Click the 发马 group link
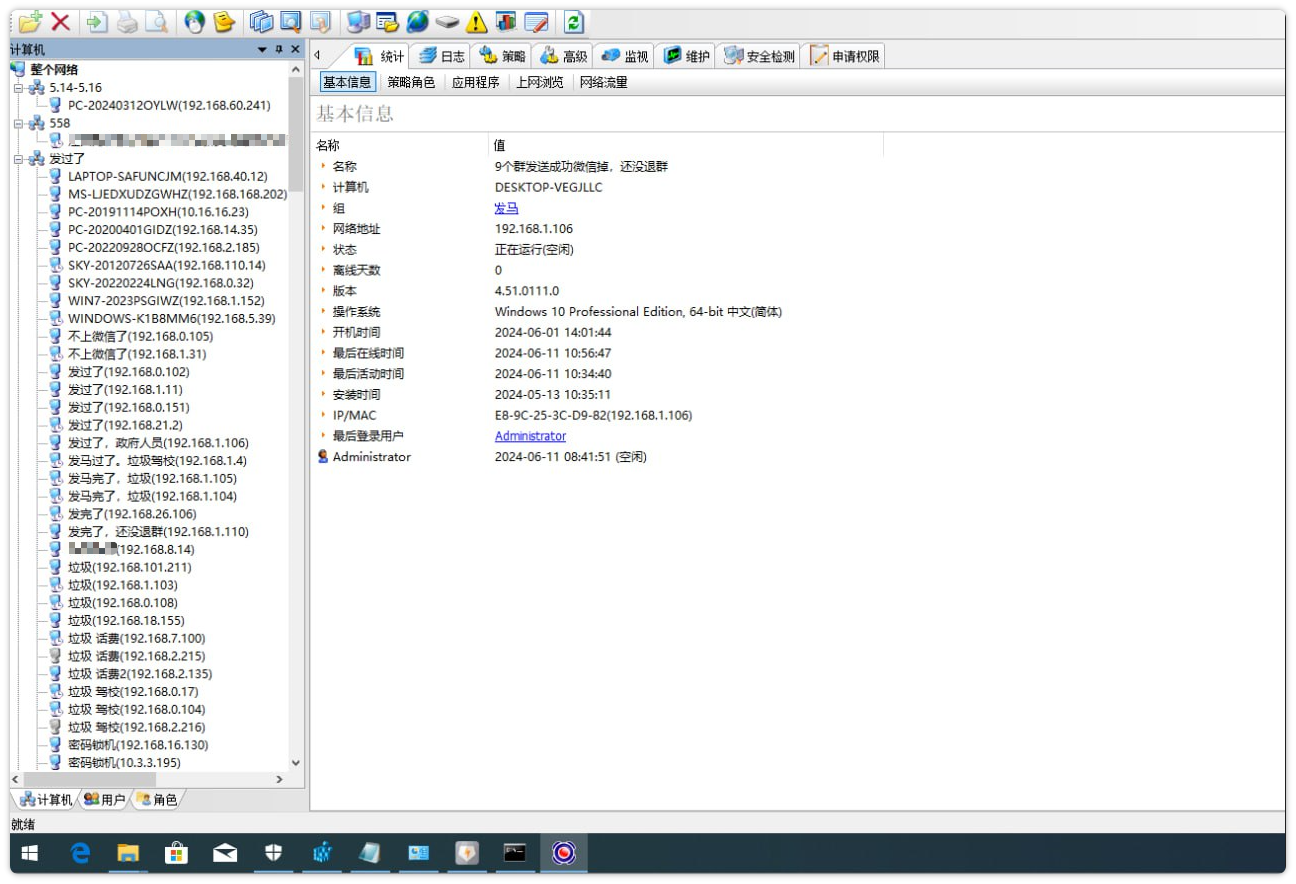1296x884 pixels. [506, 208]
